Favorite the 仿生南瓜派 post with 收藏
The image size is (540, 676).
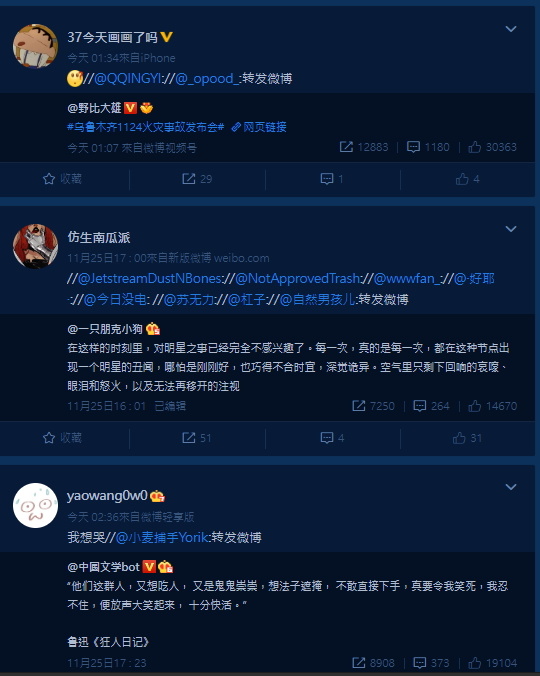[62, 438]
